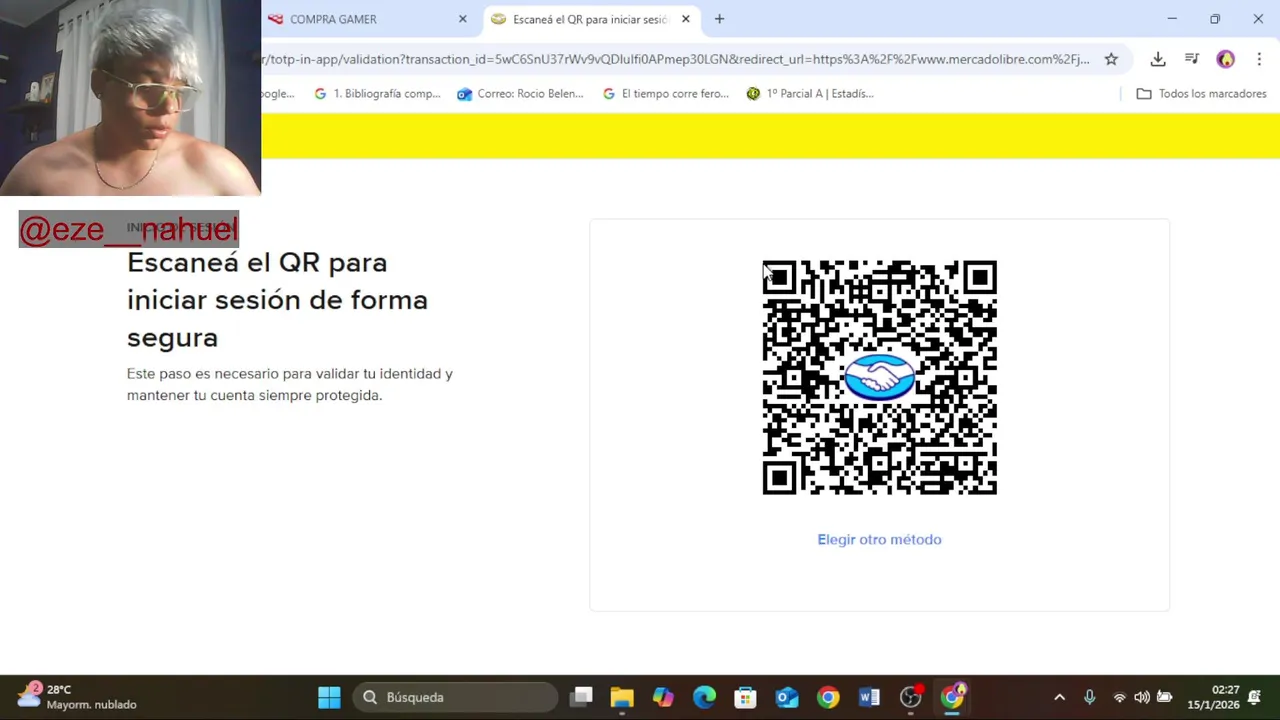Image resolution: width=1280 pixels, height=720 pixels.
Task: Open the volume tray icon
Action: tap(1142, 697)
